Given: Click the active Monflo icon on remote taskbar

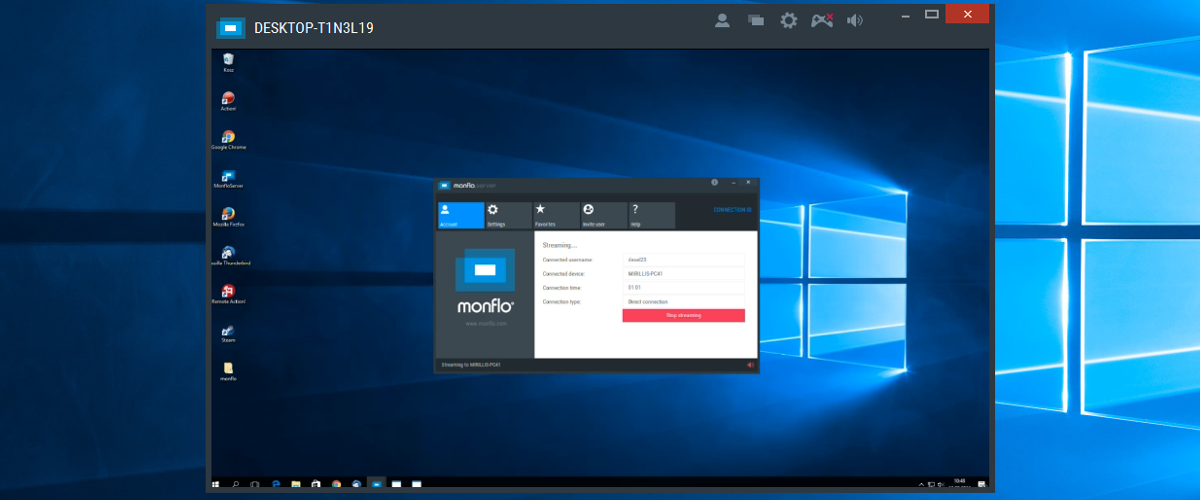Looking at the screenshot, I should 376,484.
